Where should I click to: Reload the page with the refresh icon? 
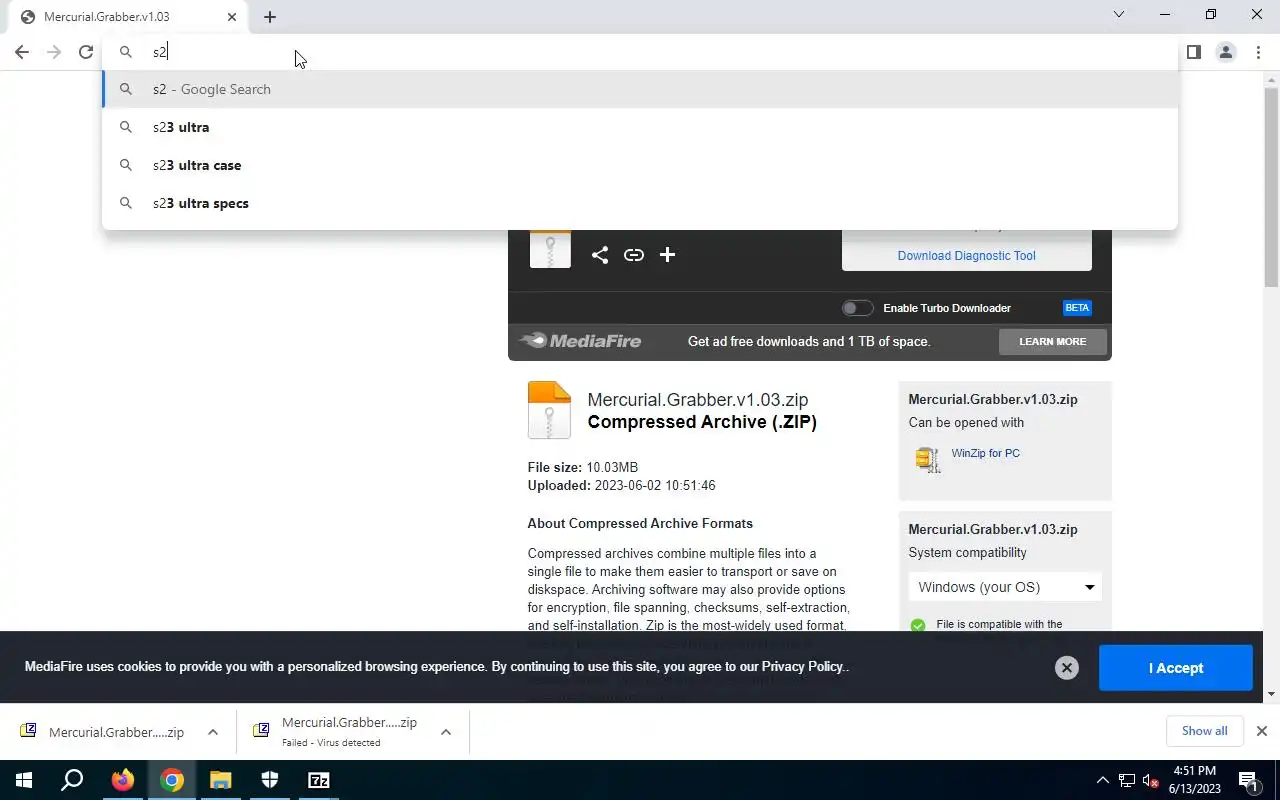pyautogui.click(x=86, y=52)
